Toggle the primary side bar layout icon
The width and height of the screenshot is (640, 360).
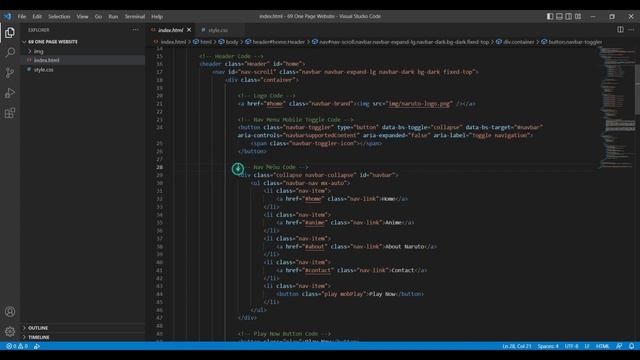(x=550, y=16)
